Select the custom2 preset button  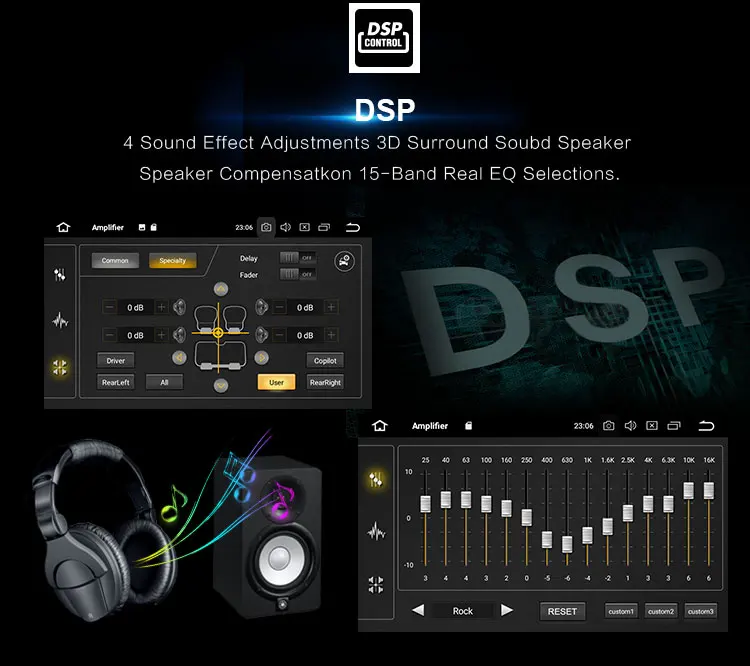click(x=661, y=611)
